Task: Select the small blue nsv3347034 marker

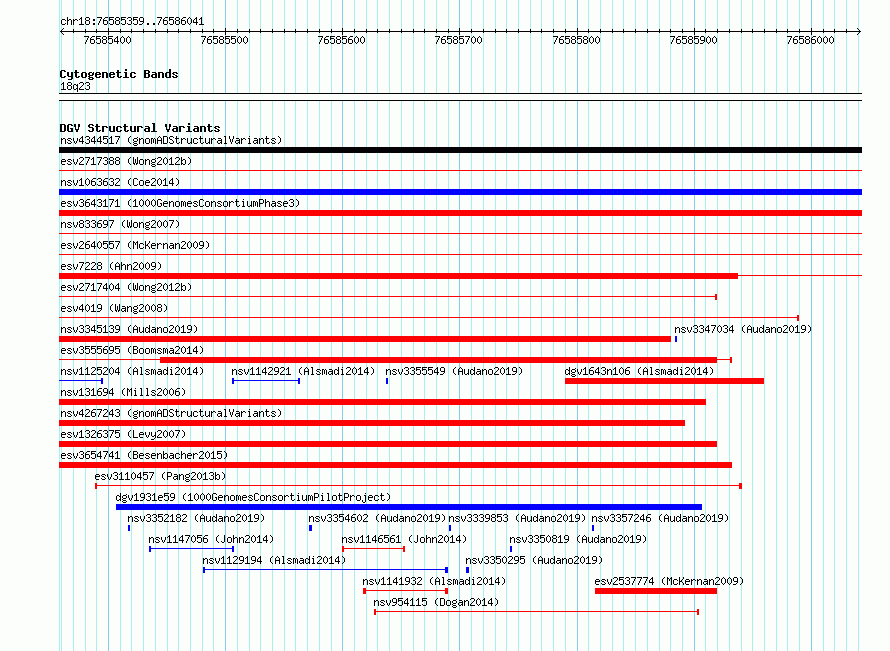Action: [x=675, y=339]
